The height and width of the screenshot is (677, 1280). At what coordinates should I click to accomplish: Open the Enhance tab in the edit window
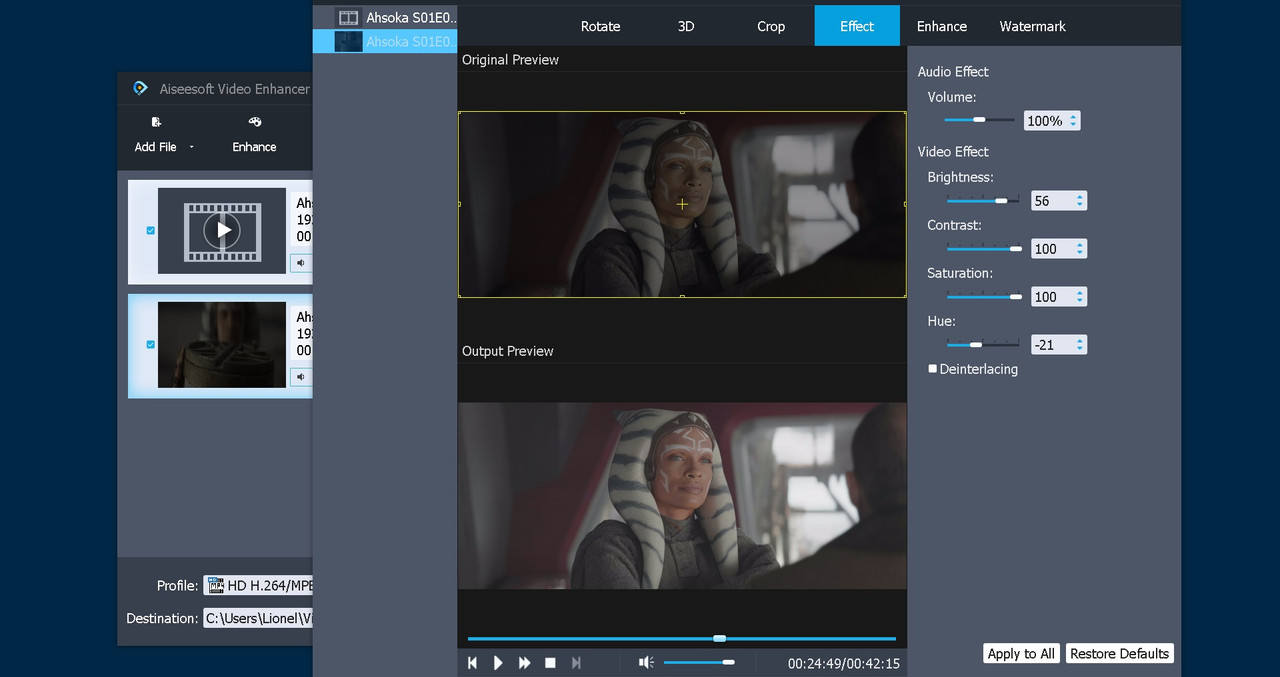pyautogui.click(x=942, y=26)
